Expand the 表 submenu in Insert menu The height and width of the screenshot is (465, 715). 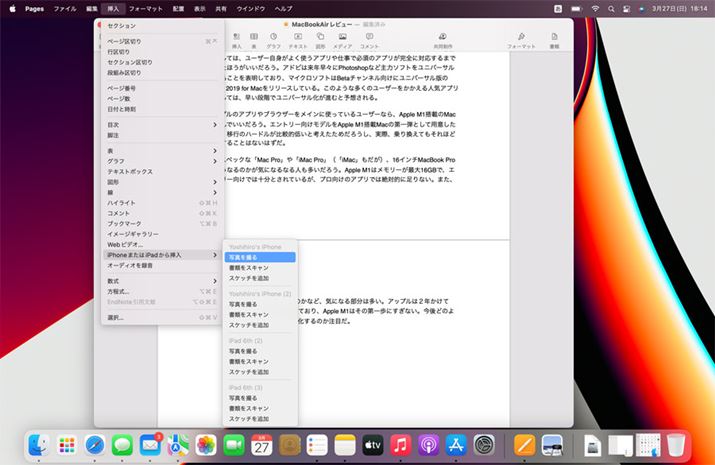tap(161, 150)
